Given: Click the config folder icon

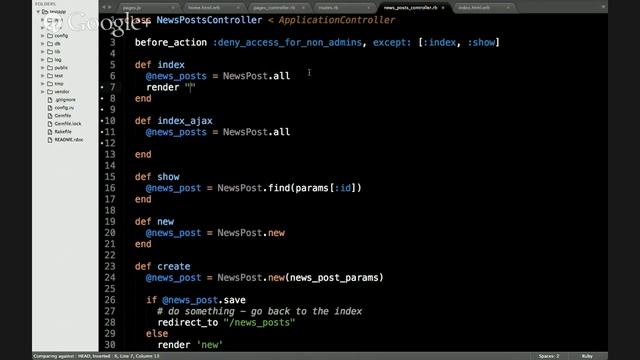Looking at the screenshot, I should pos(50,36).
